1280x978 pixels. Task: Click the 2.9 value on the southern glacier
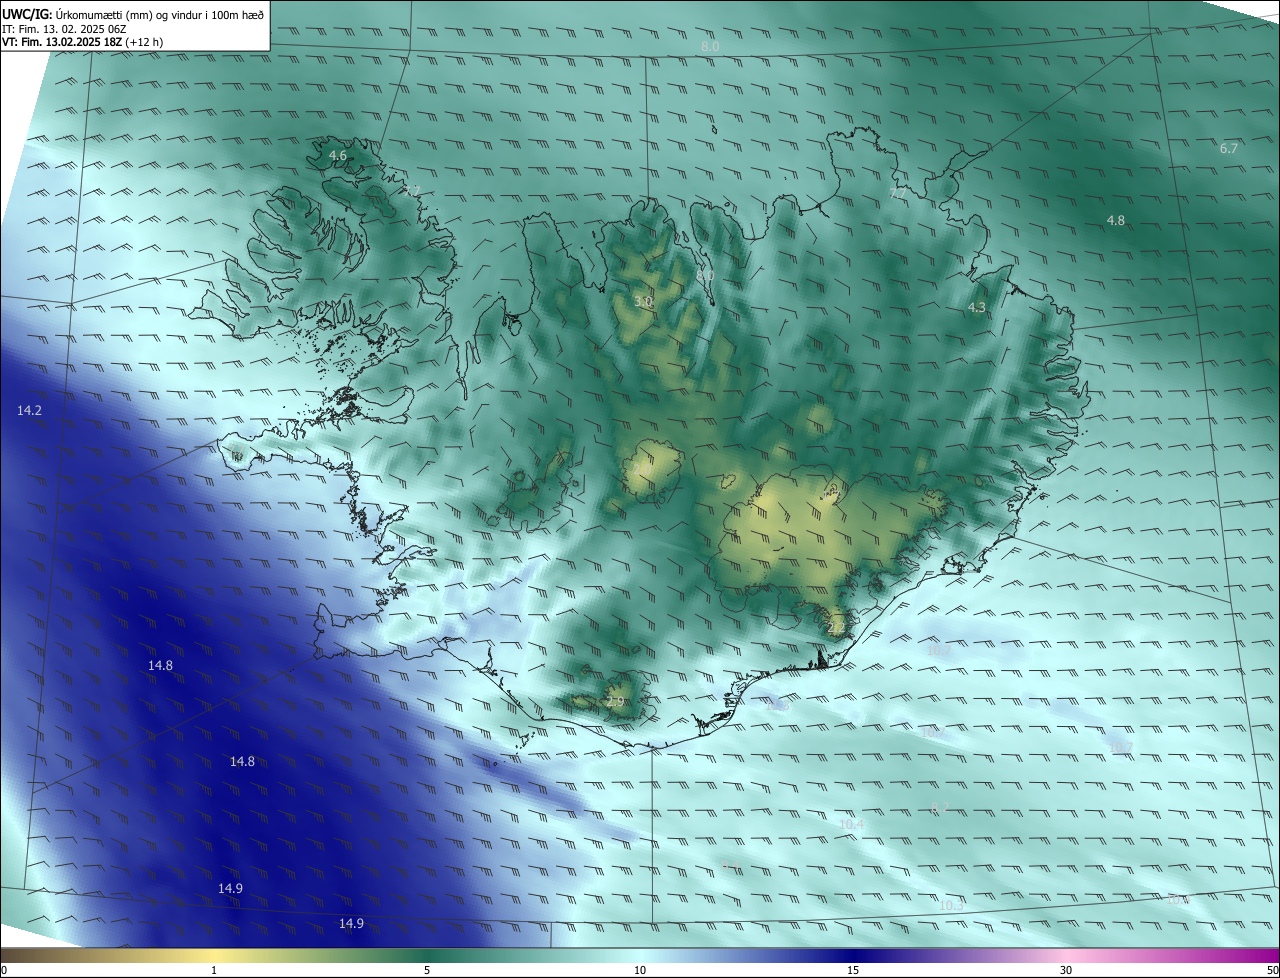coord(615,703)
